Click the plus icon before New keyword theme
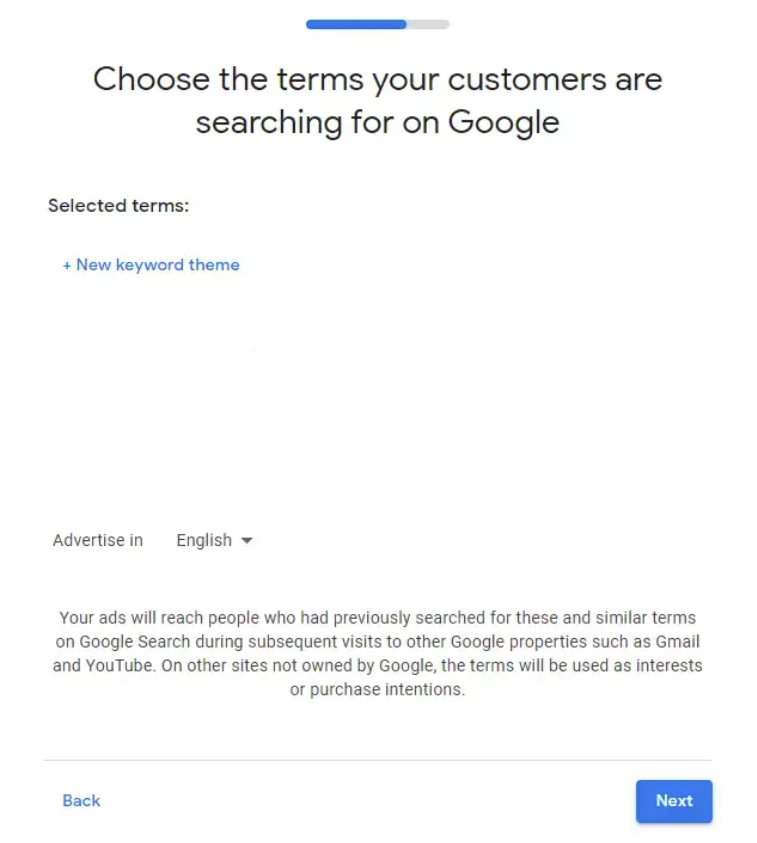The width and height of the screenshot is (757, 843). click(x=67, y=265)
